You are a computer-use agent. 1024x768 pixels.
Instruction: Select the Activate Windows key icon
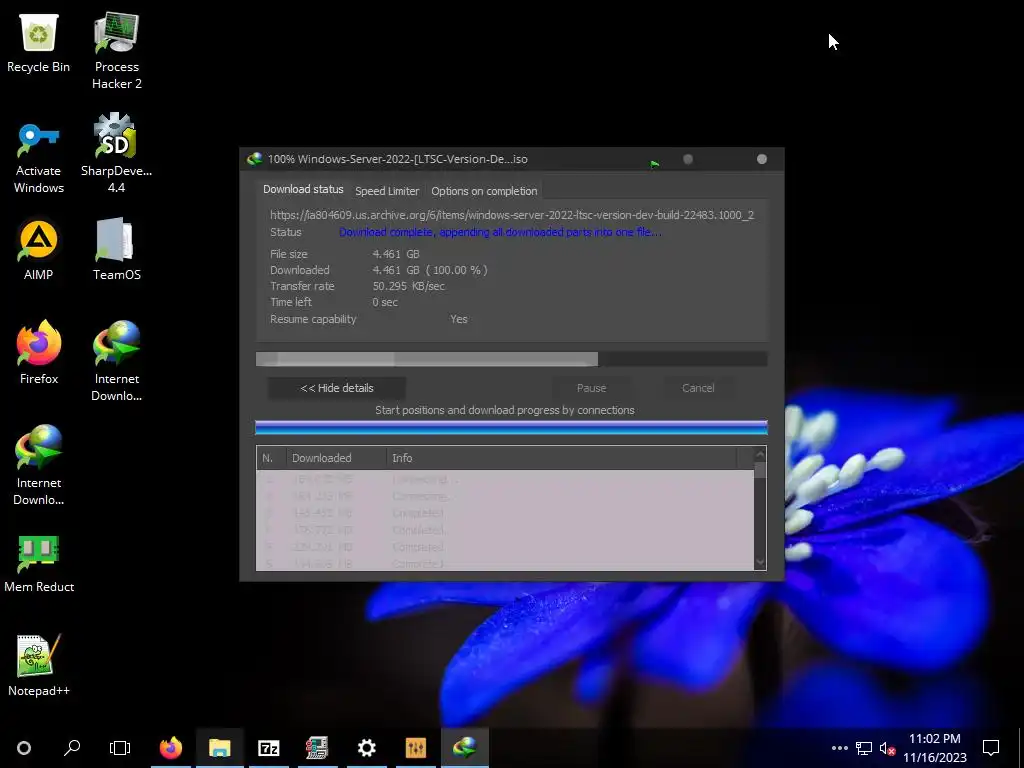39,157
